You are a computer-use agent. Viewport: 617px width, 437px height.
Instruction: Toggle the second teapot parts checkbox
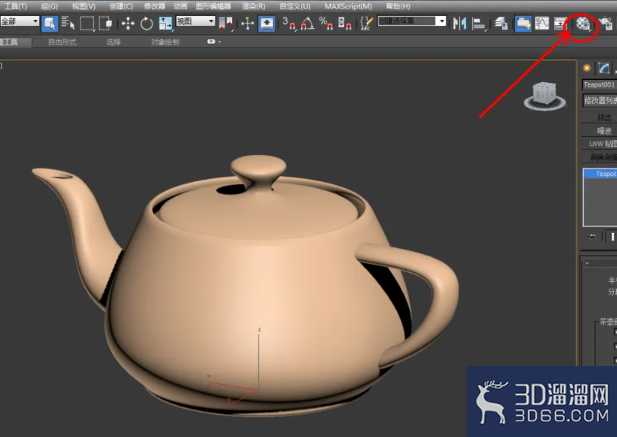click(x=615, y=346)
